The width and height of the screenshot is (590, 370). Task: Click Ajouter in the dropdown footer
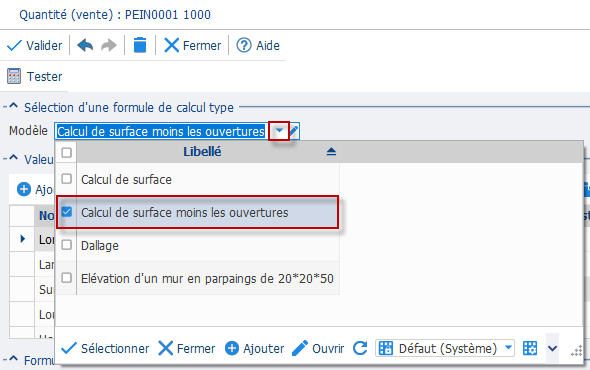254,348
